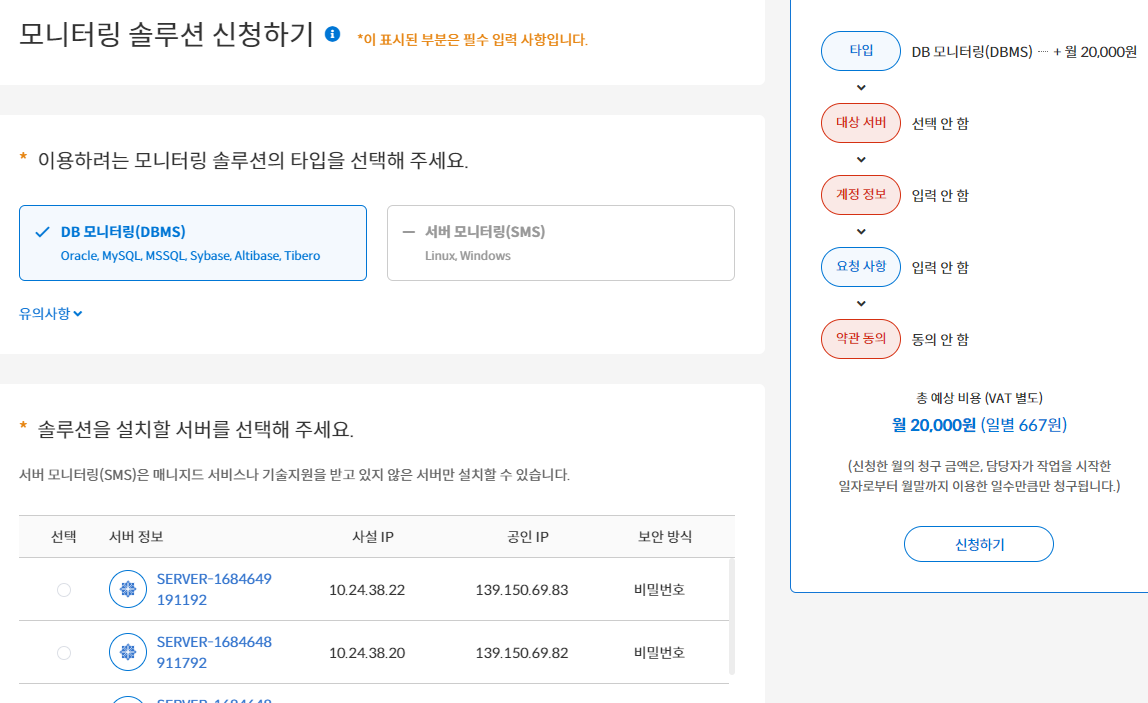Click the 계정 정보 step badge
Viewport: 1148px width, 703px height.
(860, 195)
